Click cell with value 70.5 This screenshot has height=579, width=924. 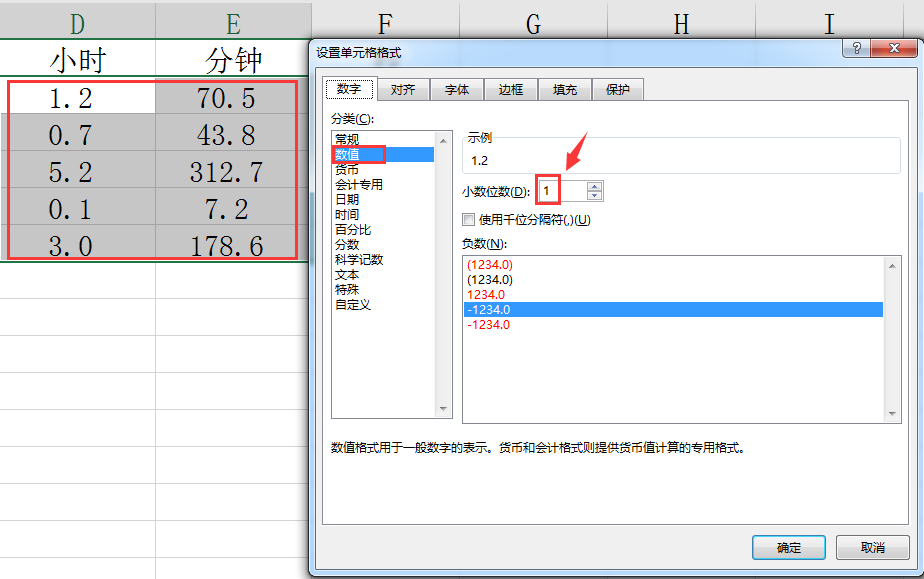232,97
